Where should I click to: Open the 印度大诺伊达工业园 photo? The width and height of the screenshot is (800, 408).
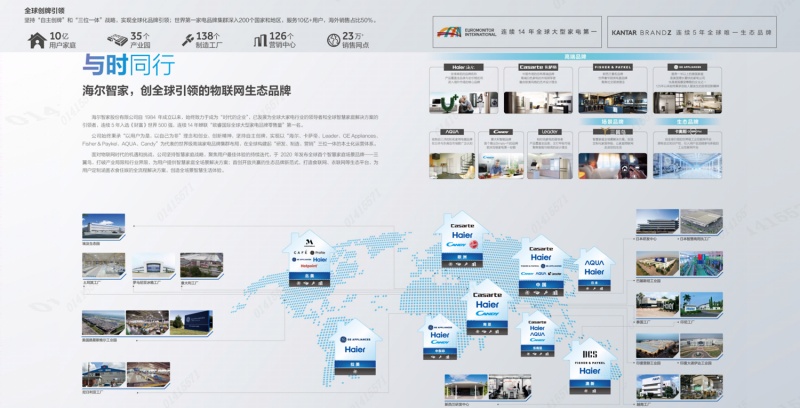coord(701,346)
